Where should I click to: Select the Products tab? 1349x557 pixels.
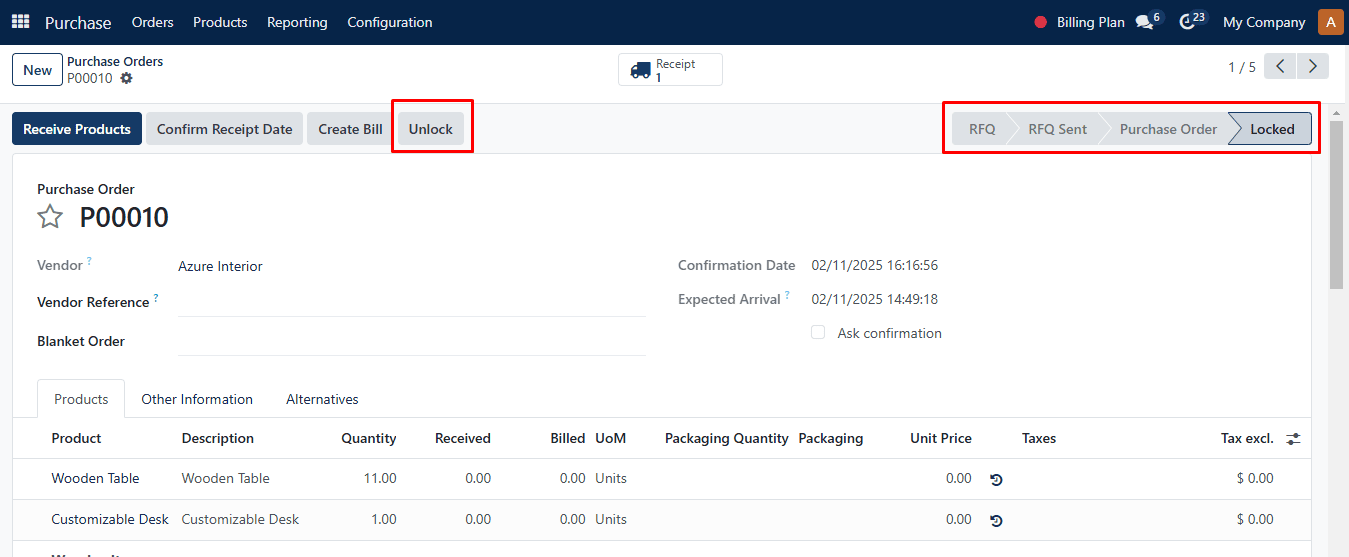click(81, 399)
